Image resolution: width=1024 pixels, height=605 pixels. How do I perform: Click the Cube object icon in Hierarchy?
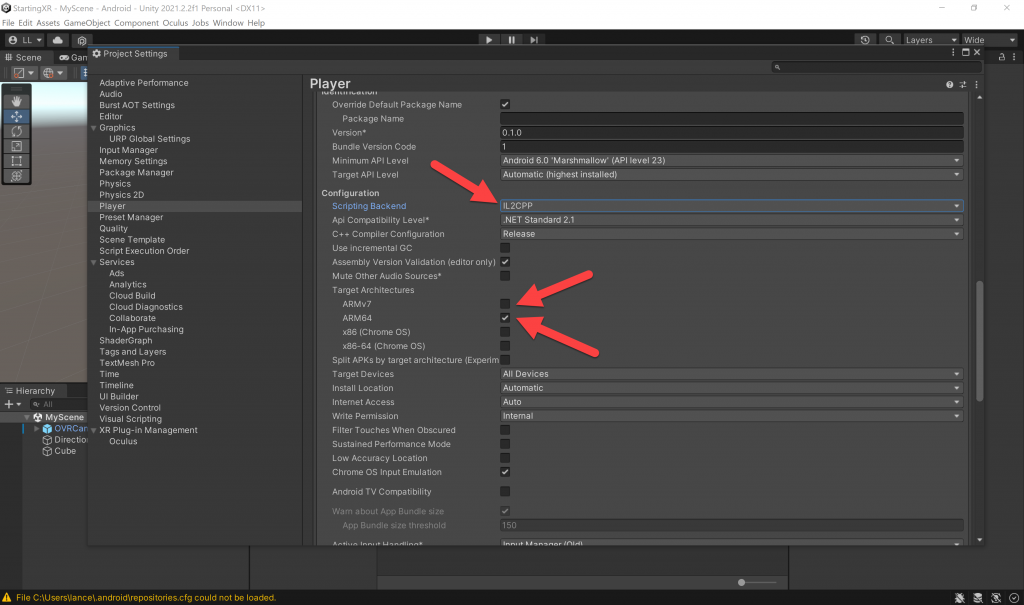coord(47,451)
